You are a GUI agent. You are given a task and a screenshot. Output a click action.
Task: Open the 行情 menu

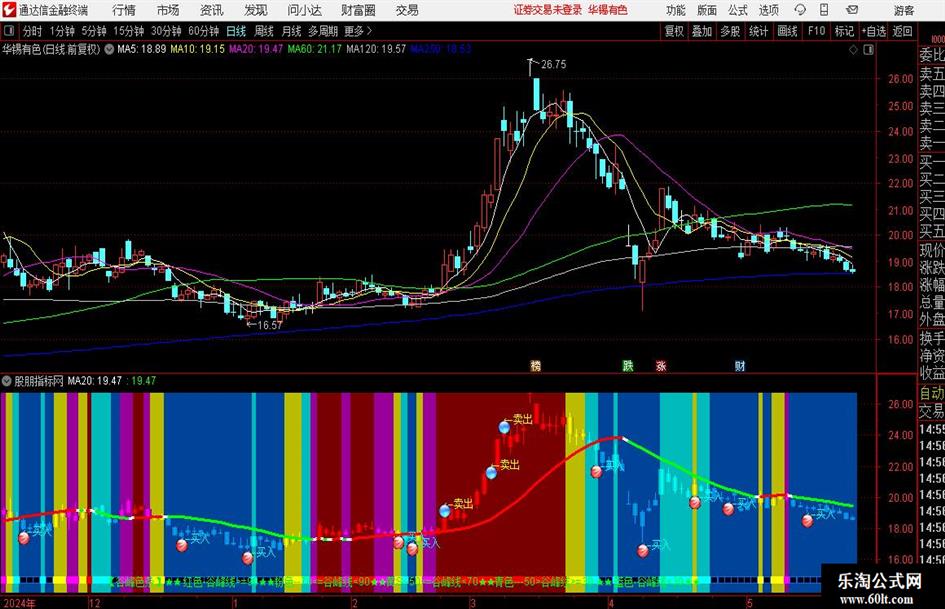coord(124,10)
